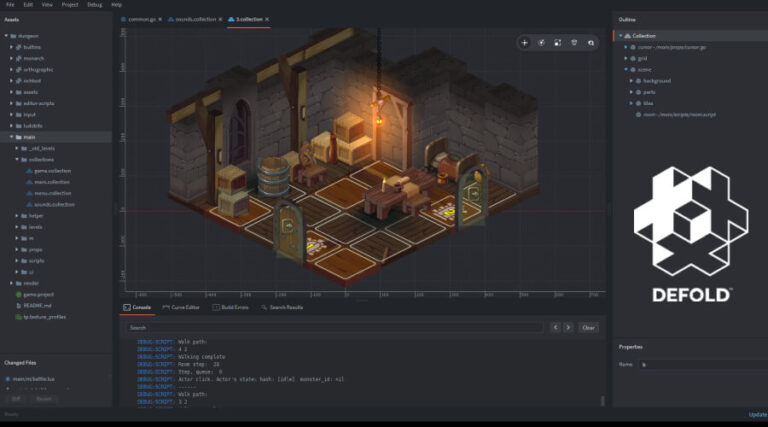This screenshot has height=427, width=768.
Task: Open the Debug menu
Action: tap(95, 4)
